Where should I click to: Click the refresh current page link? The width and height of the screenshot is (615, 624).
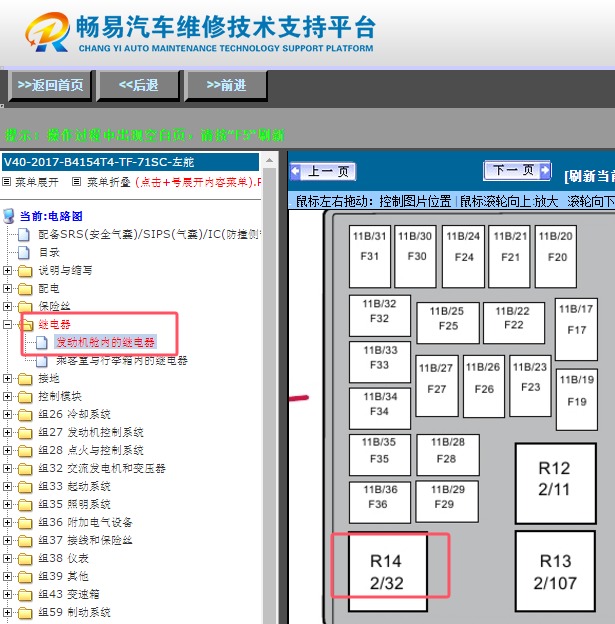point(589,176)
